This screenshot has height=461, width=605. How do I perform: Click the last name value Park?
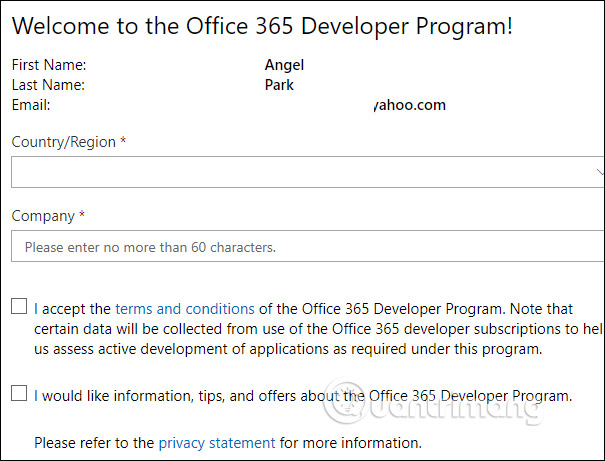coord(279,85)
